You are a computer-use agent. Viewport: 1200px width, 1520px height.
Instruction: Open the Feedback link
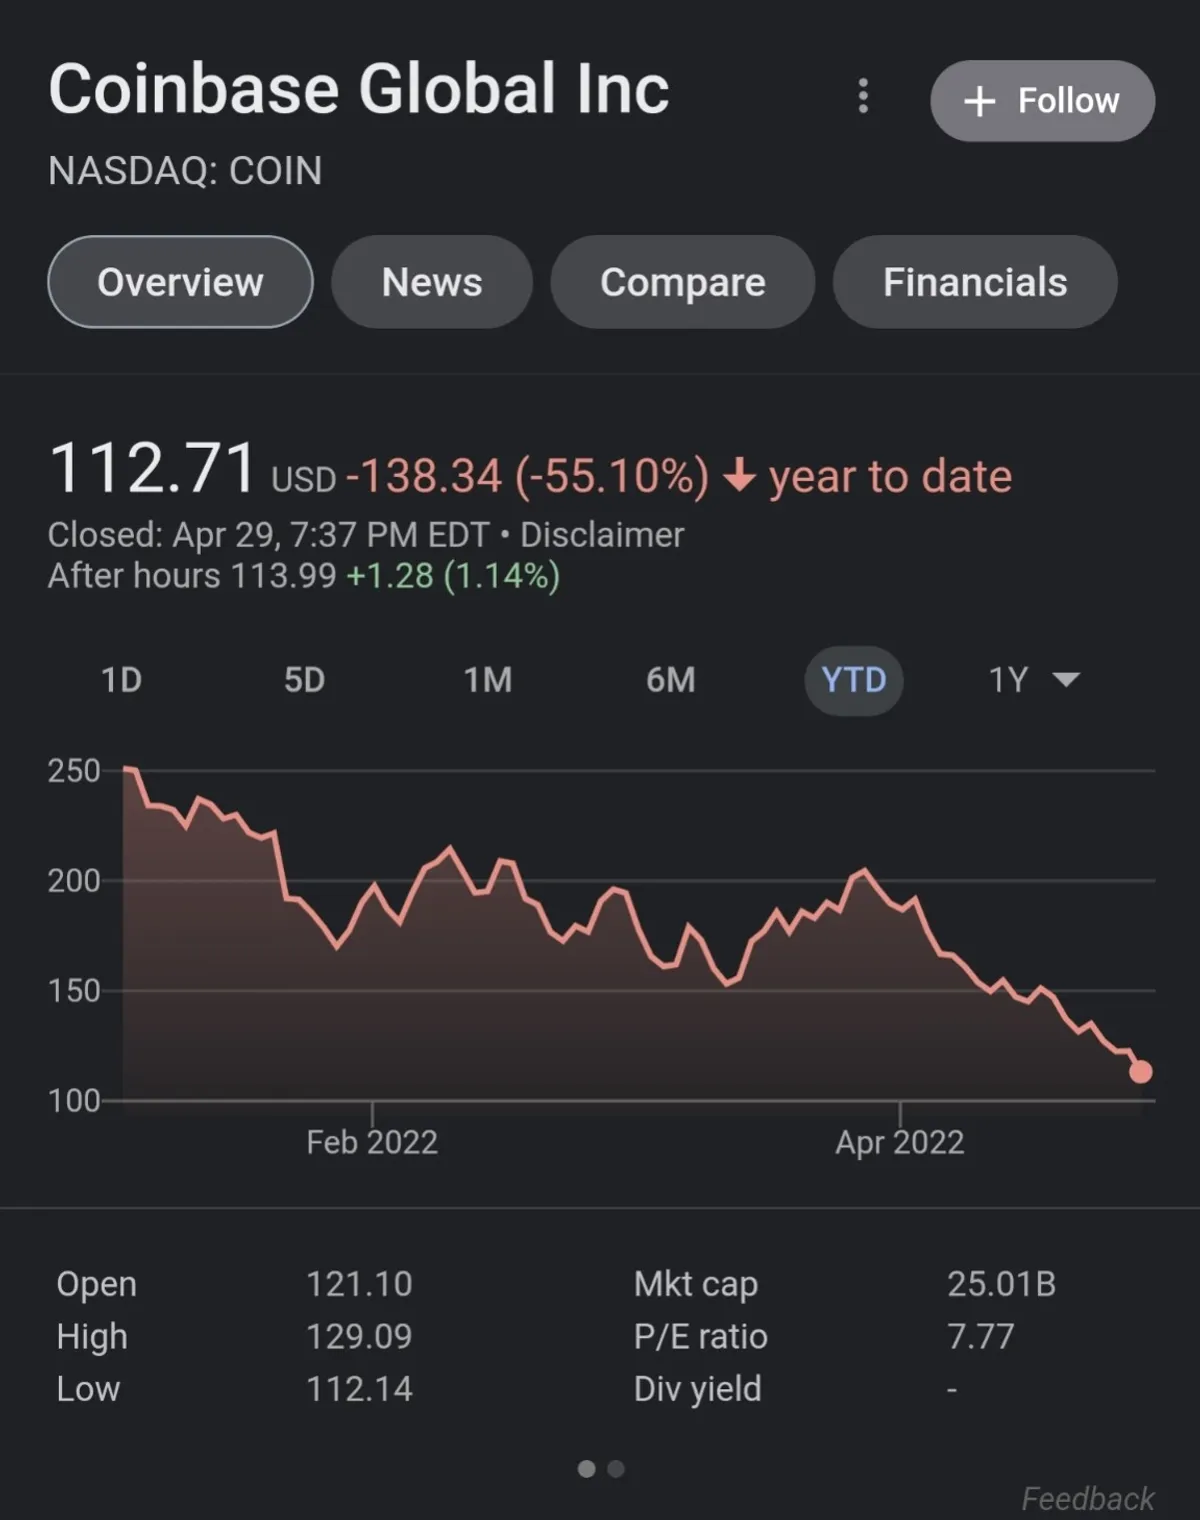[1087, 1498]
